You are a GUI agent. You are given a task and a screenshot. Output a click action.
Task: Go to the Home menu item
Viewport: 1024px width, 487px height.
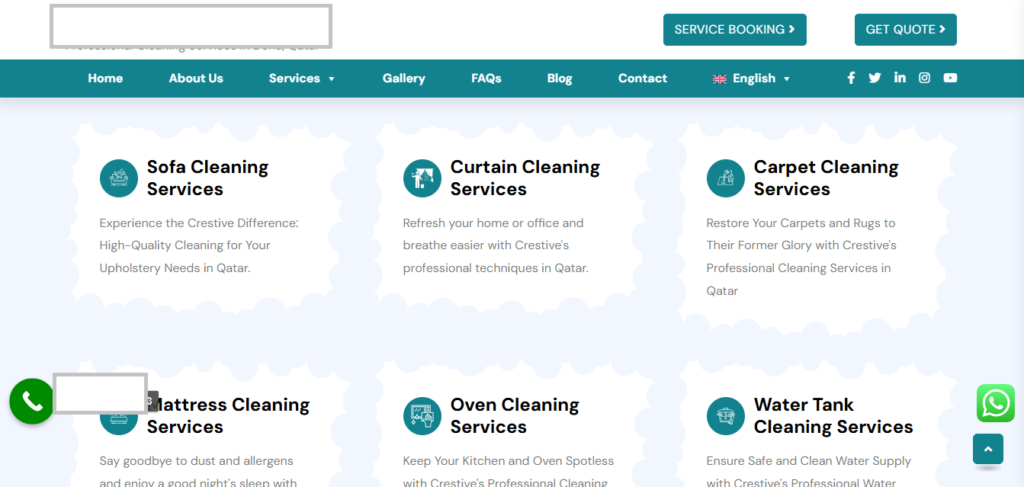click(x=105, y=78)
